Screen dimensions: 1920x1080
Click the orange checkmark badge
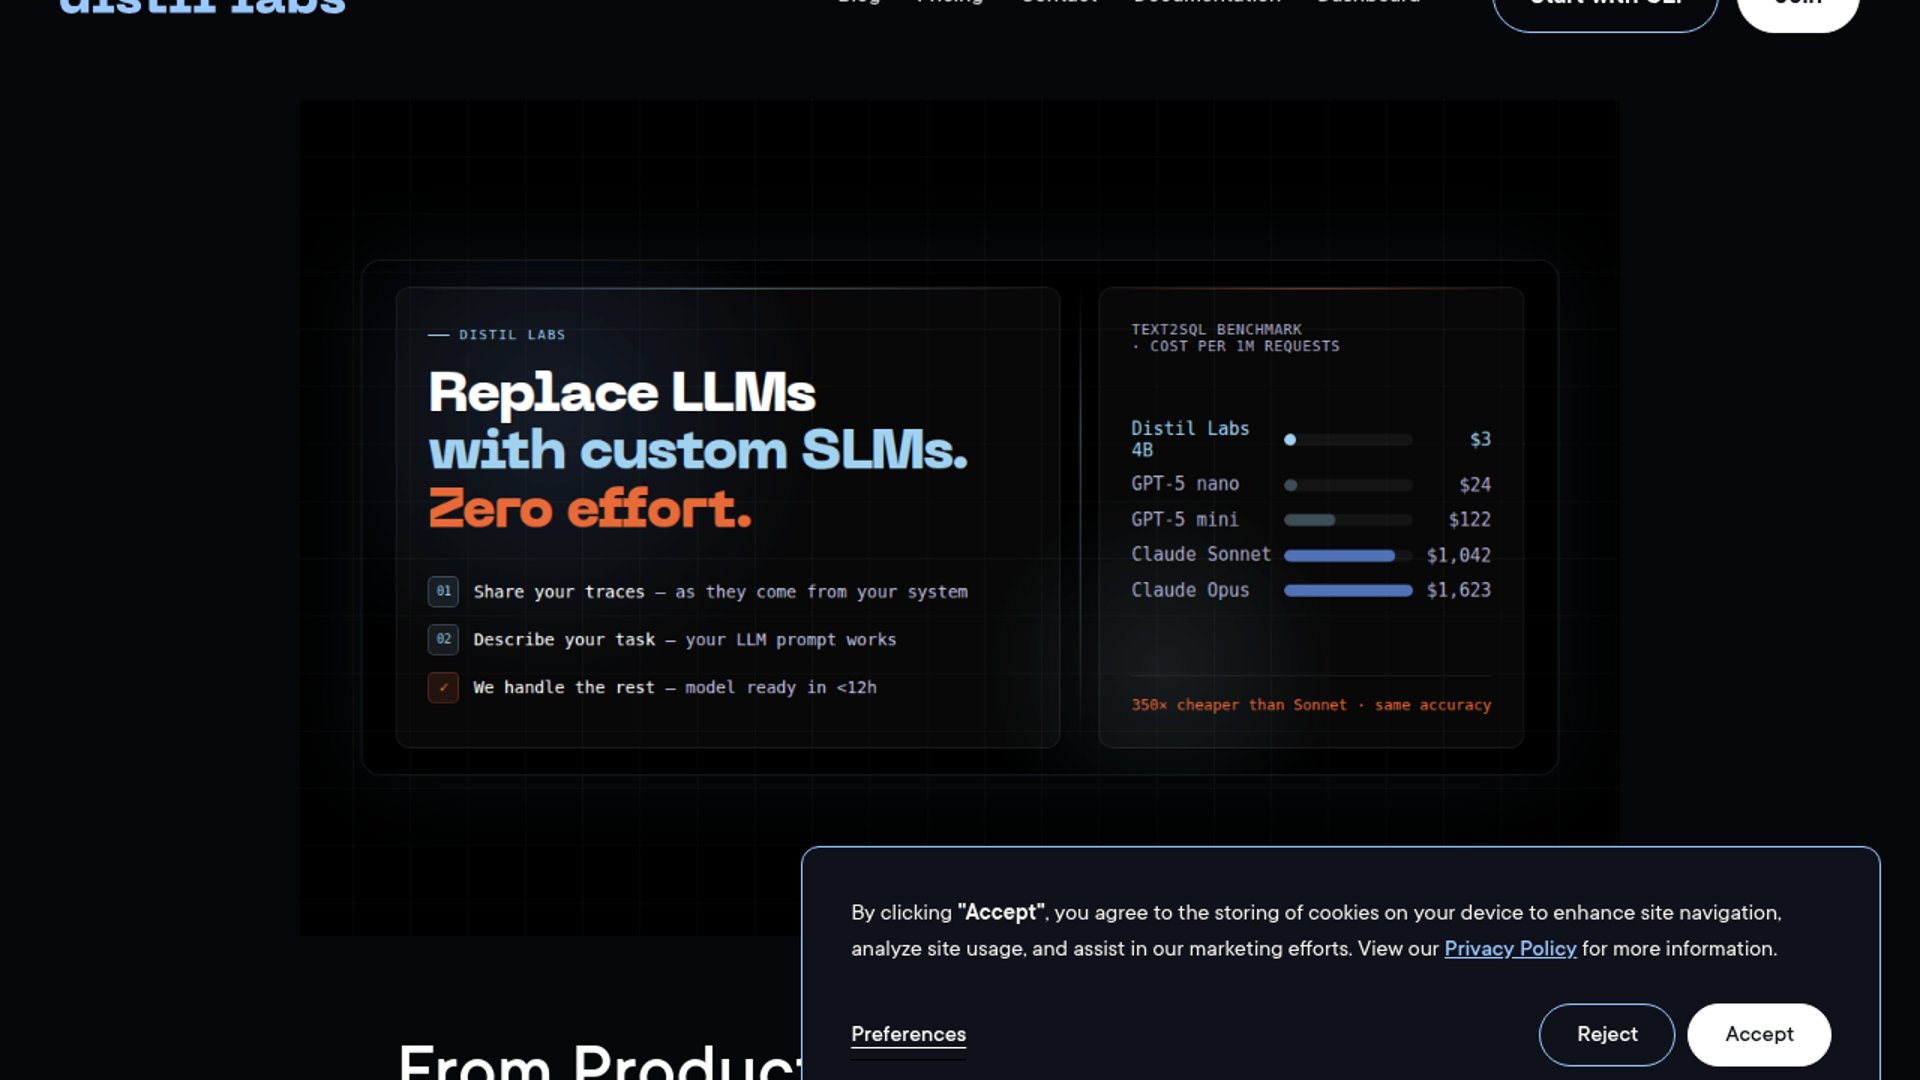pos(443,688)
